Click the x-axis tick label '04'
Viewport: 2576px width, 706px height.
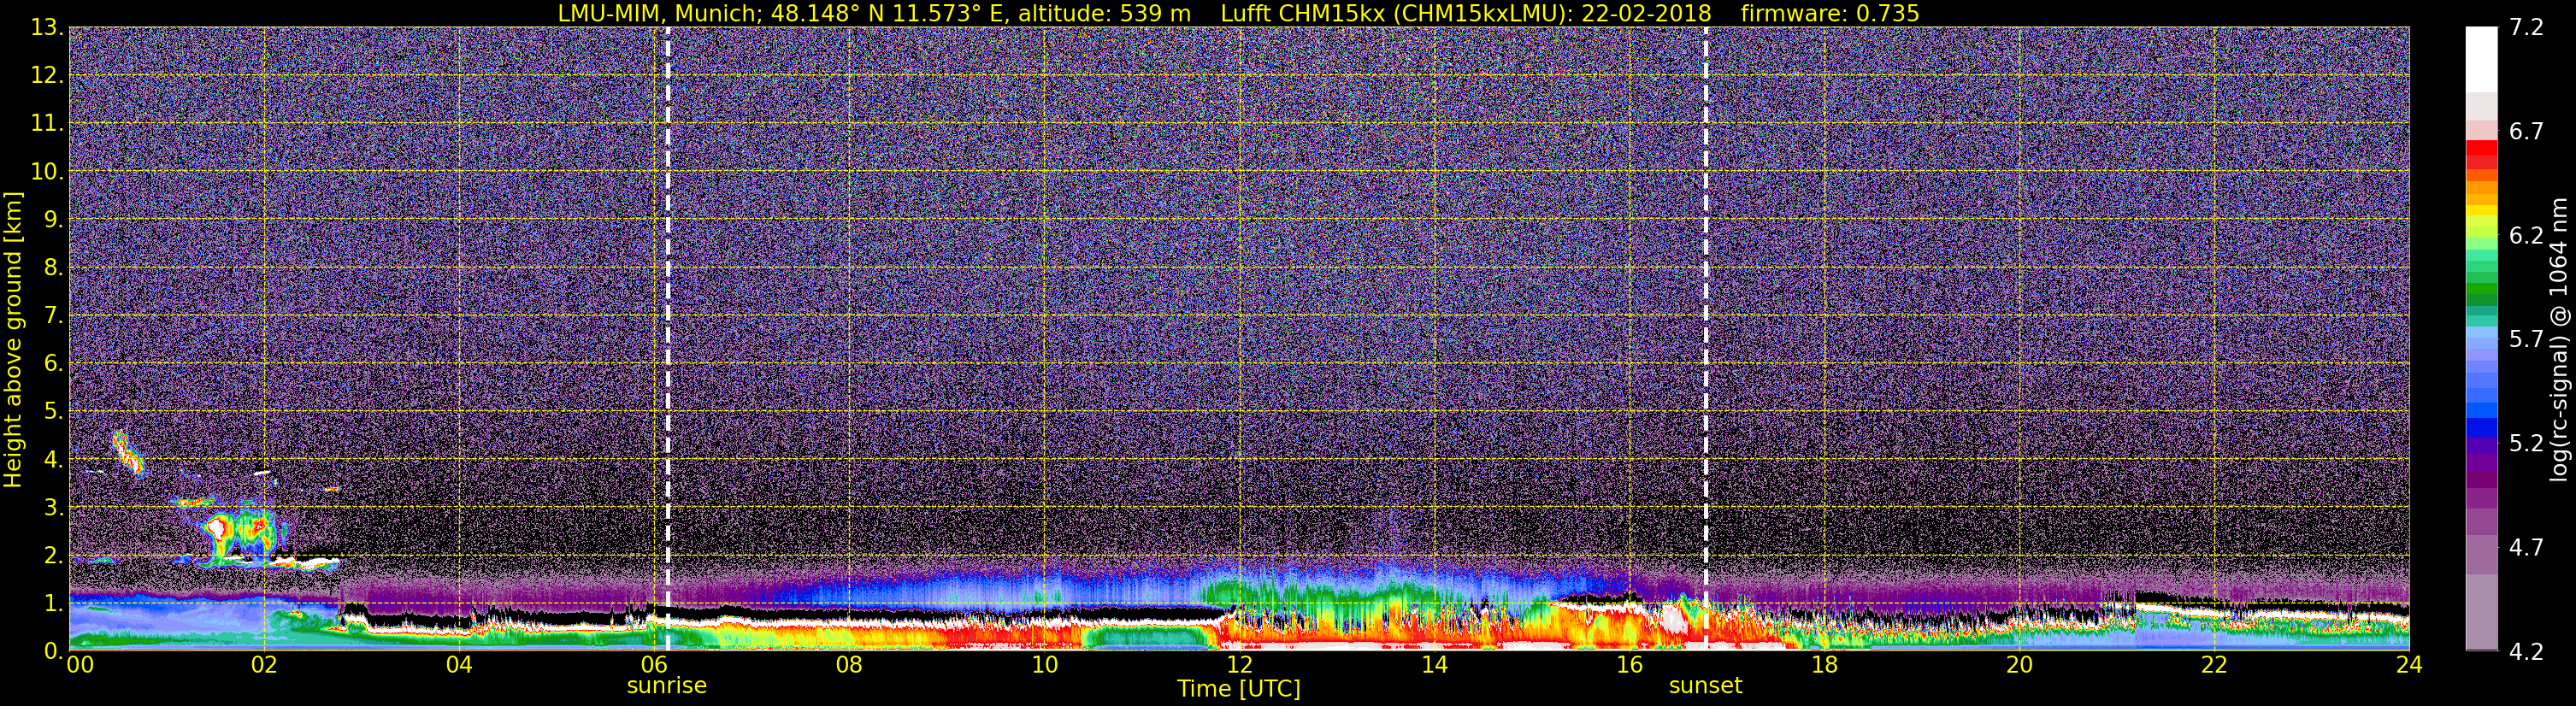[x=458, y=666]
